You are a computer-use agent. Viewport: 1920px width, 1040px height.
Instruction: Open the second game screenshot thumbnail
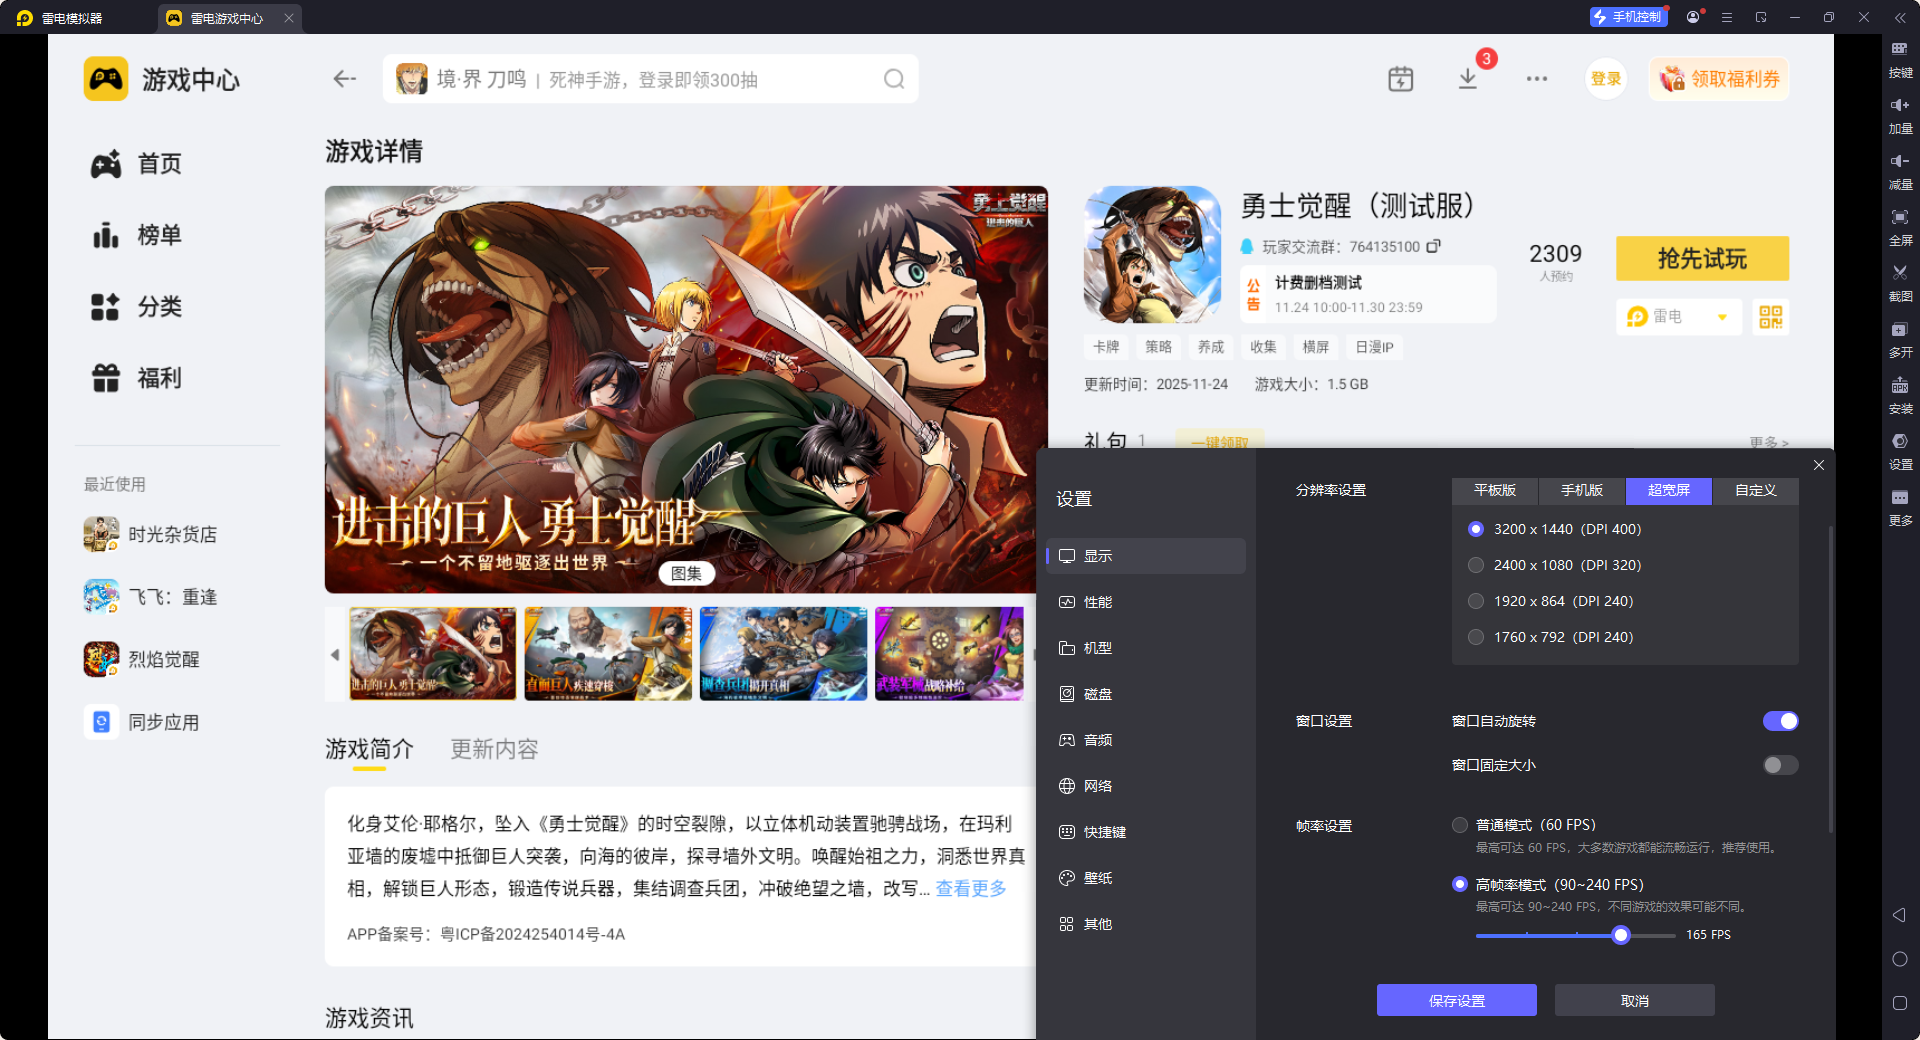607,654
